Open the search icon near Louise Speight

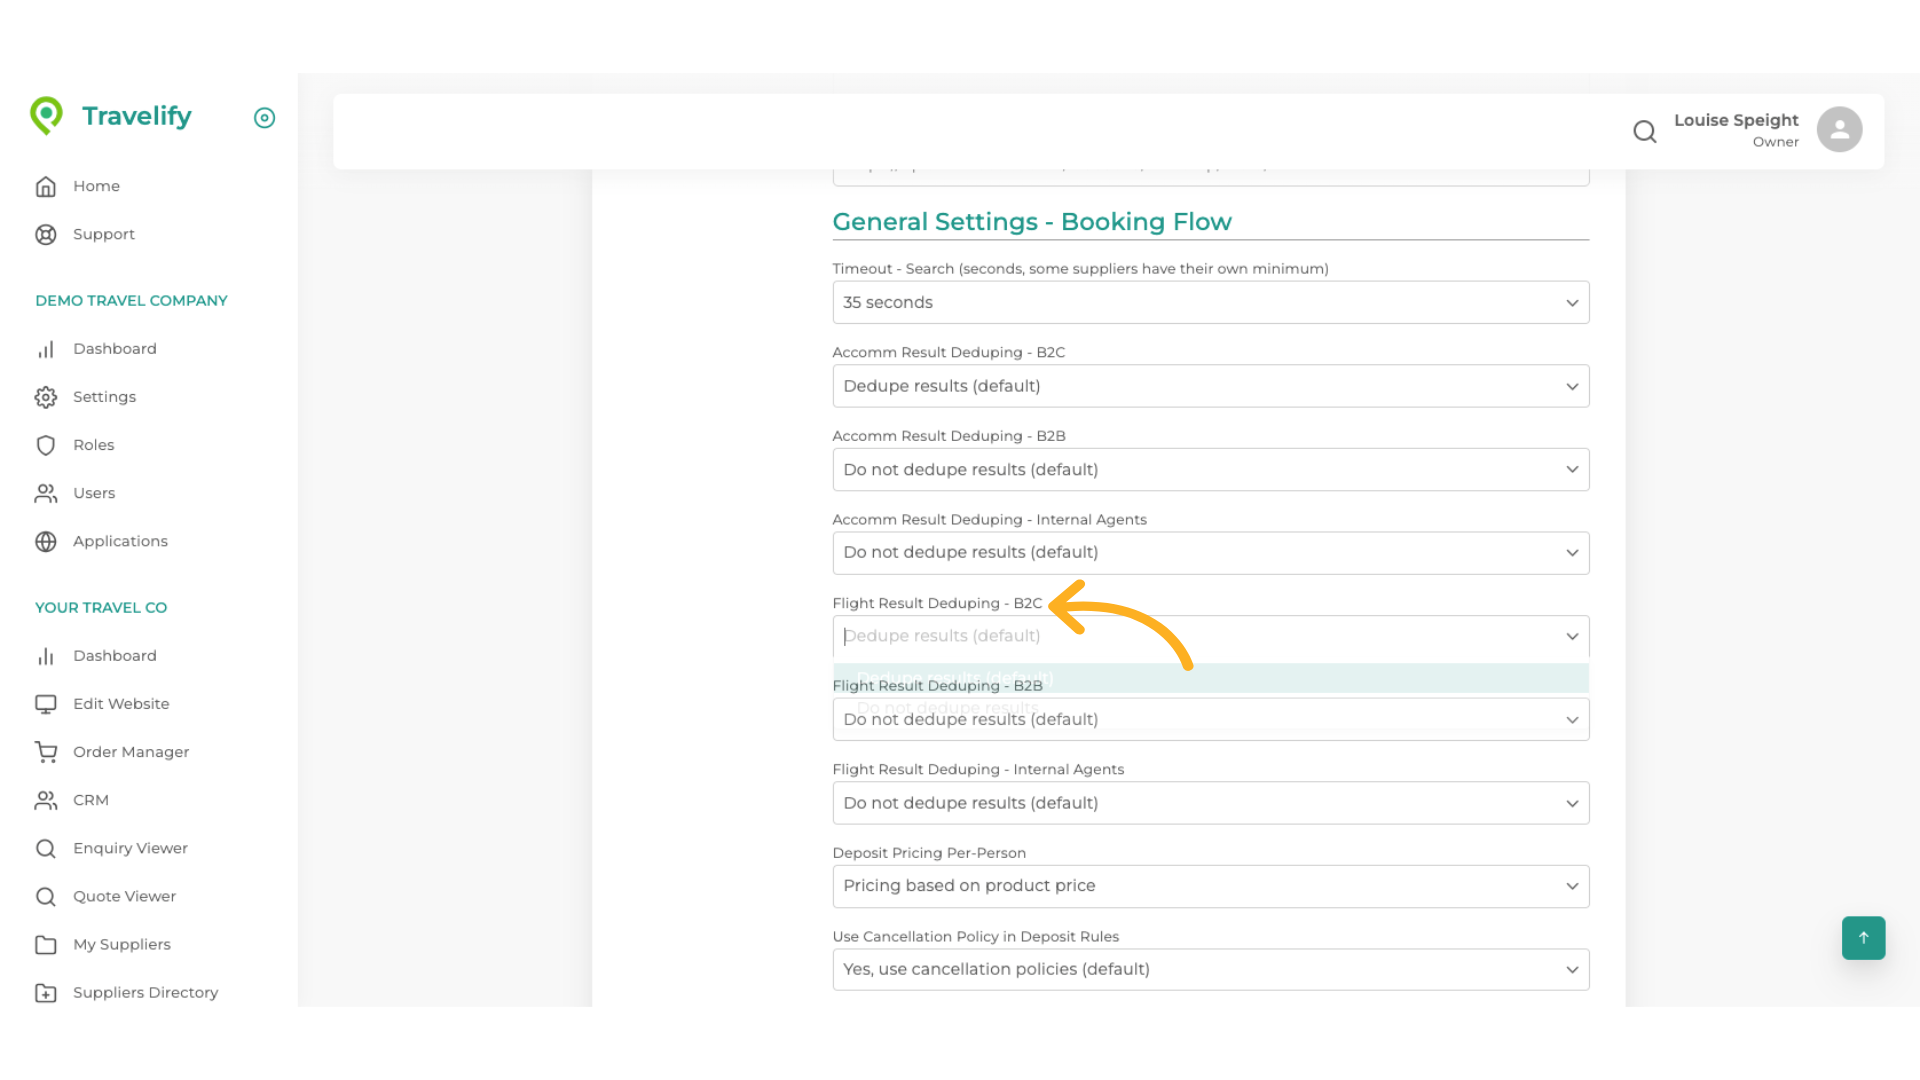pyautogui.click(x=1645, y=131)
